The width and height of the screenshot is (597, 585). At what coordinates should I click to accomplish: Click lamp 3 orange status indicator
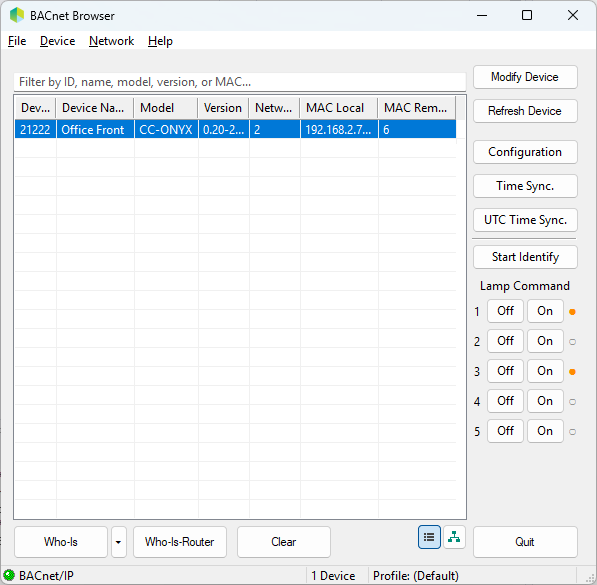[x=572, y=372]
